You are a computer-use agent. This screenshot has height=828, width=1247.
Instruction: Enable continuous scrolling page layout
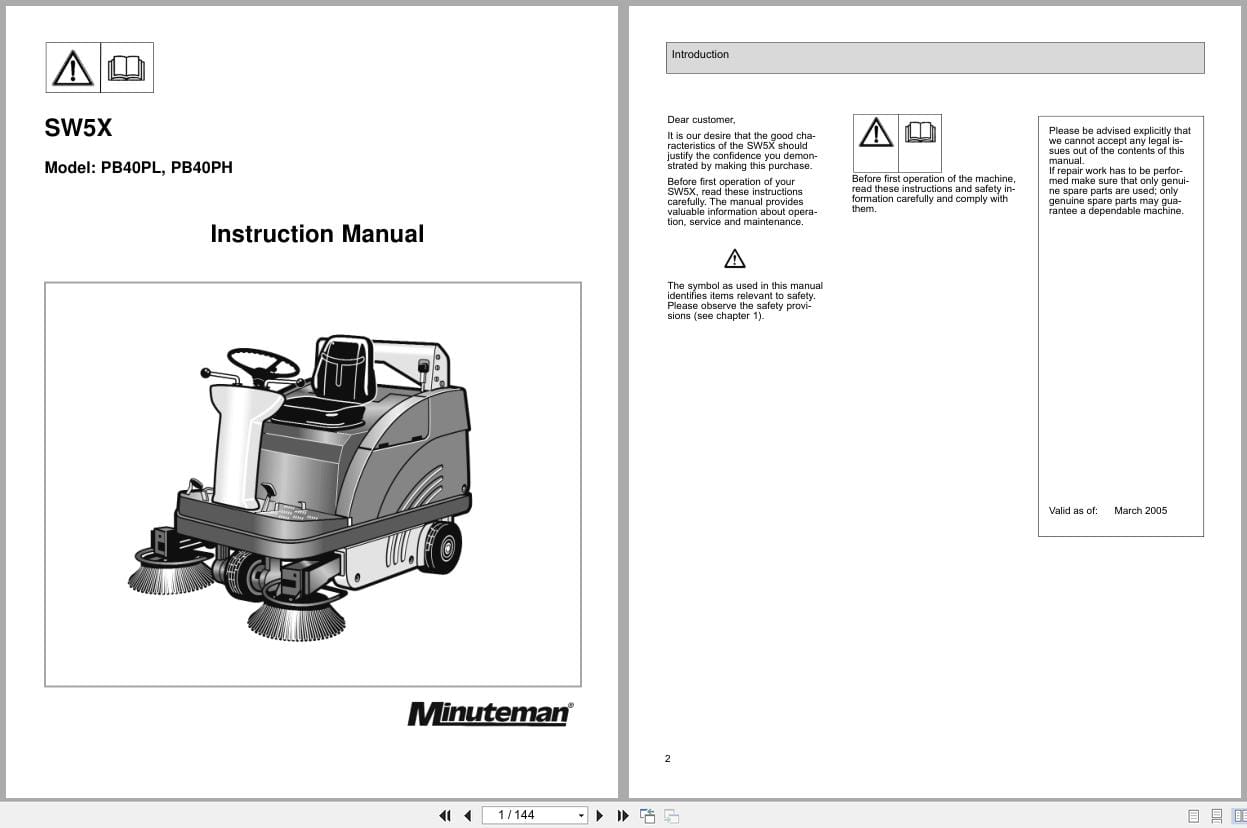click(1216, 815)
